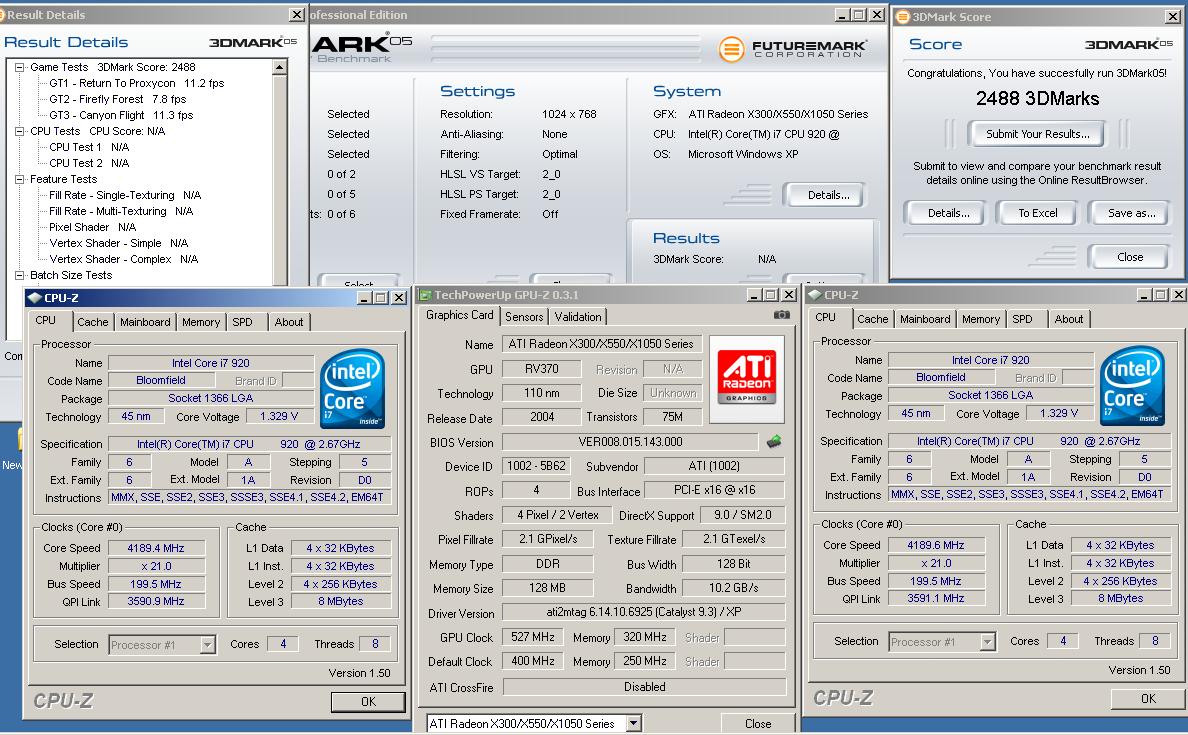This screenshot has width=1188, height=735.
Task: Select SPD tab in left CPU-Z
Action: pos(242,322)
